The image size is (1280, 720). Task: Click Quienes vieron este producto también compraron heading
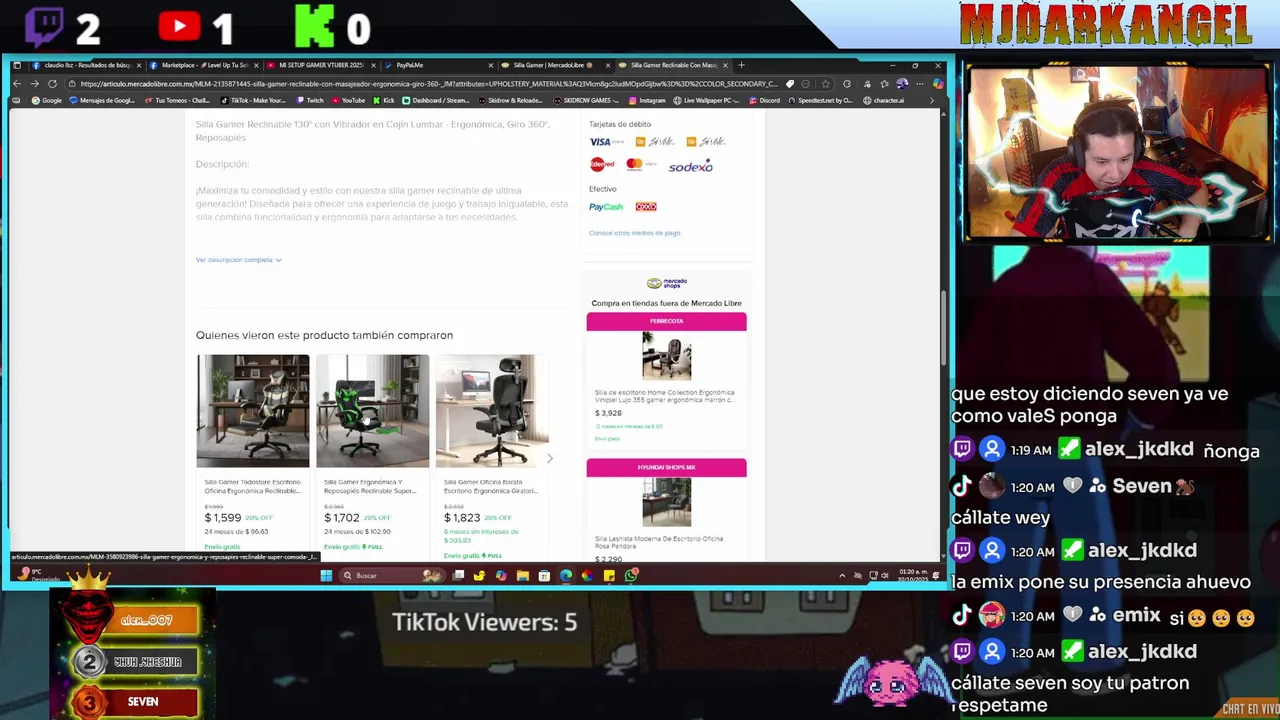[x=324, y=335]
